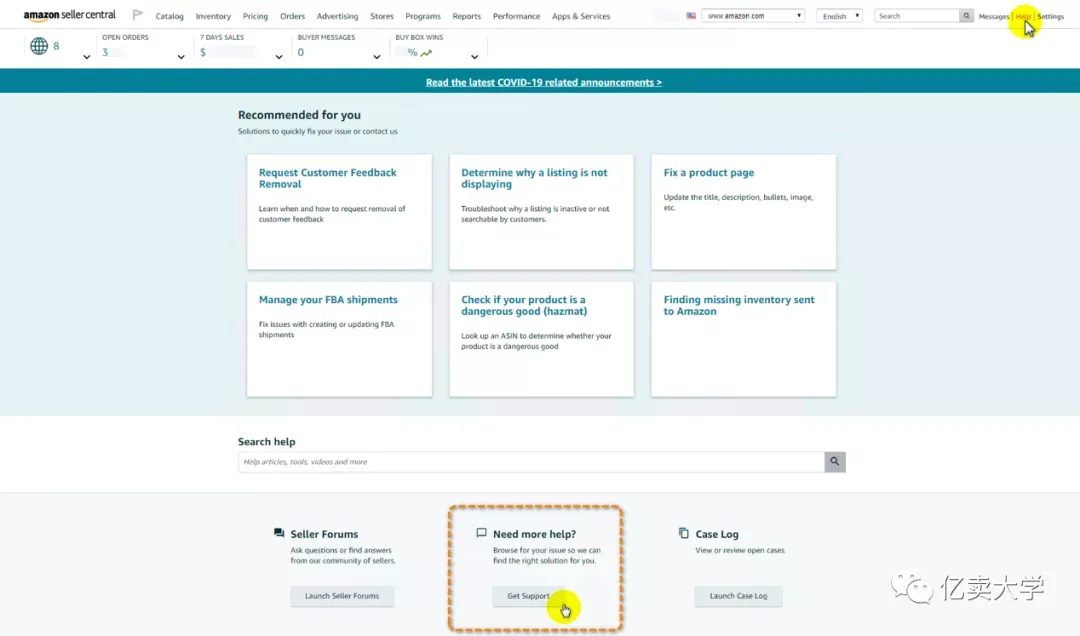1080x636 pixels.
Task: Click the Seller Forums heading
Action: tap(324, 534)
